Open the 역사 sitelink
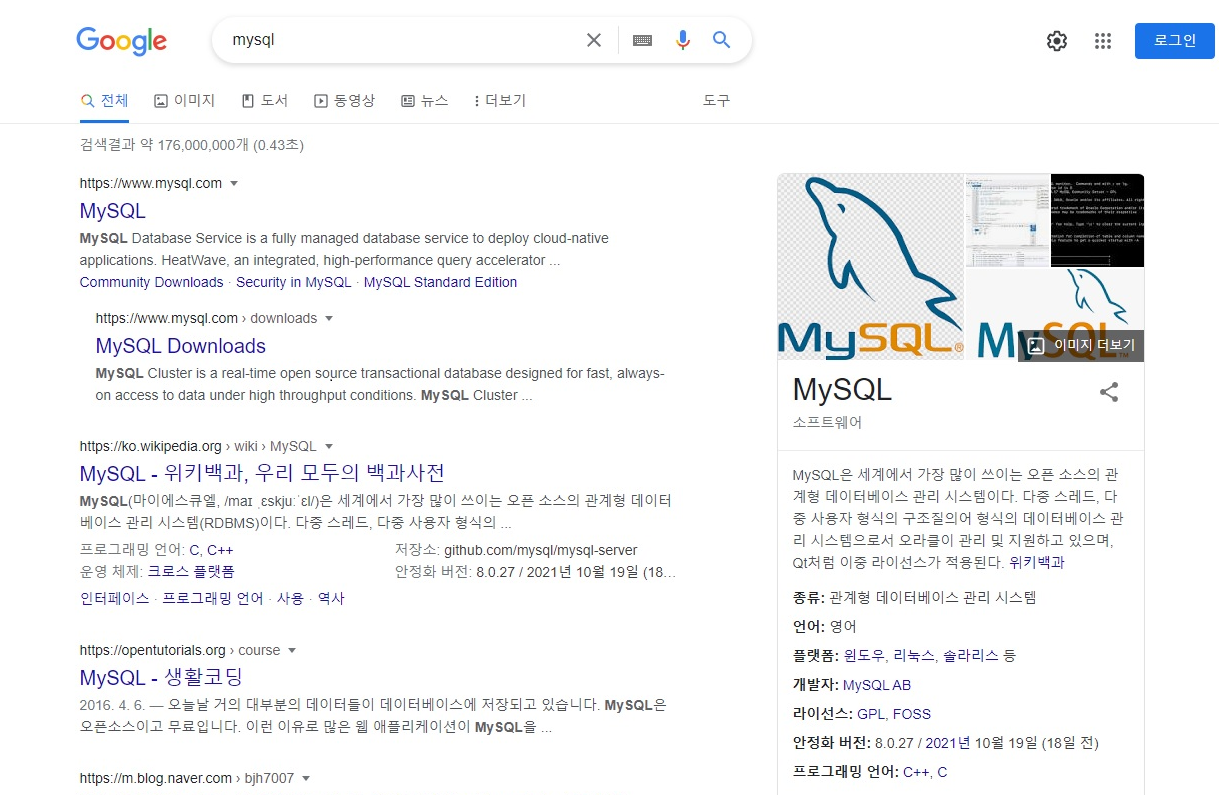Viewport: 1219px width, 795px height. (331, 598)
